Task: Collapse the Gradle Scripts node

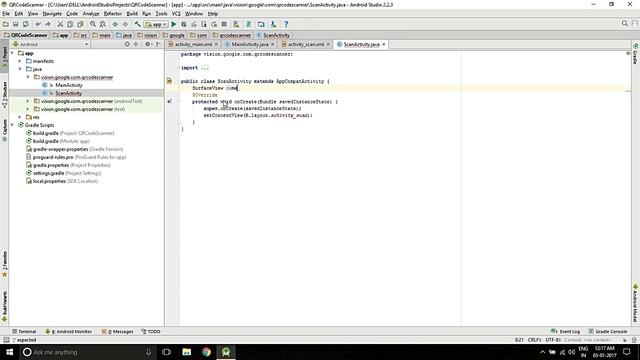Action: click(12, 125)
